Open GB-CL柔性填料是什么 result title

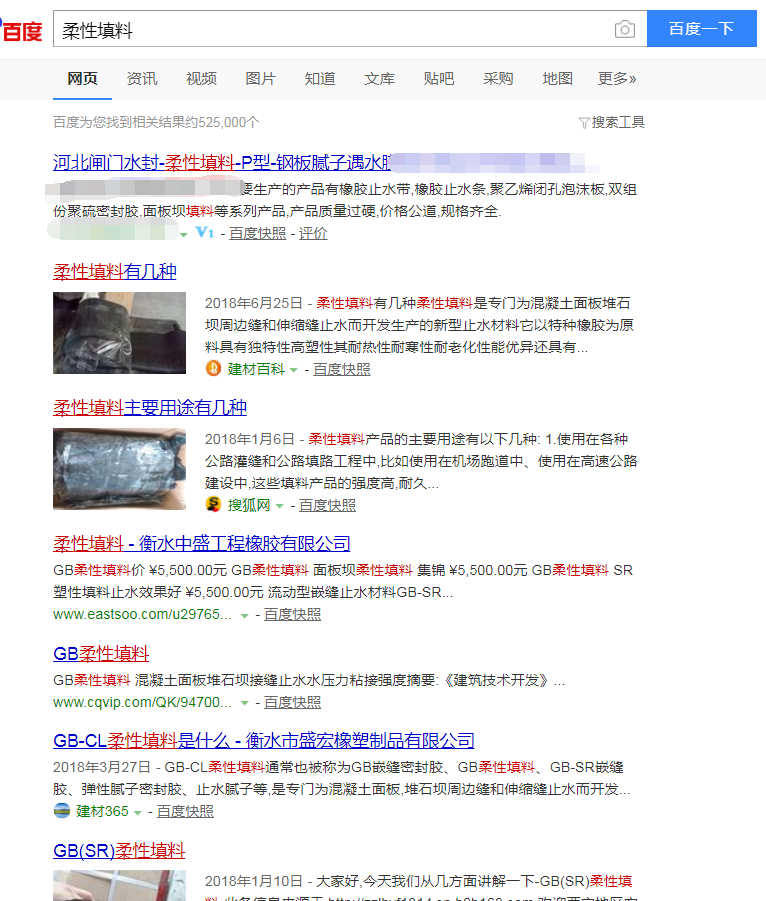264,741
